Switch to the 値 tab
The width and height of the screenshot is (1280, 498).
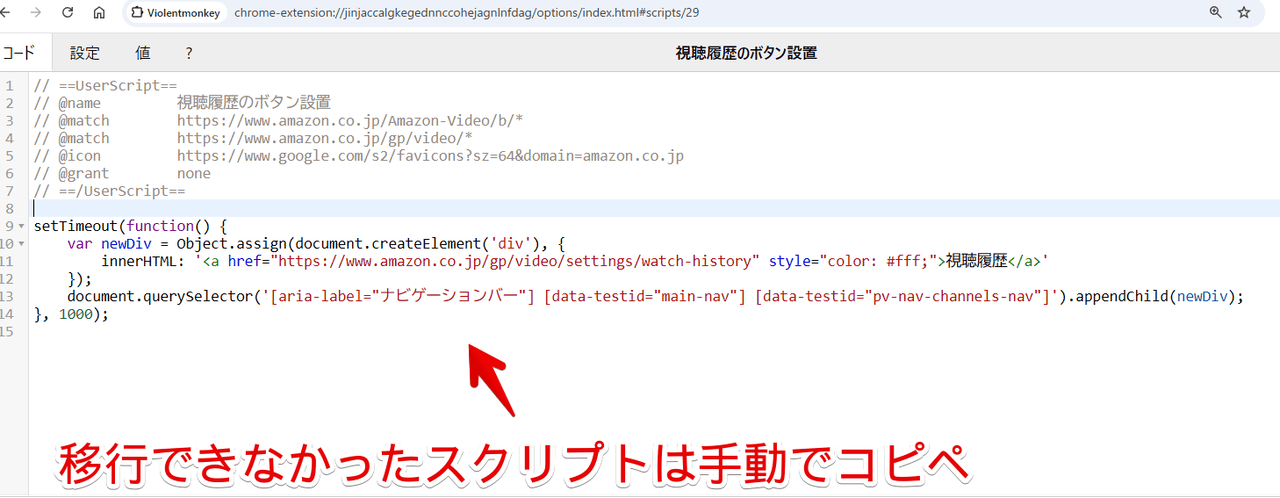tap(143, 53)
